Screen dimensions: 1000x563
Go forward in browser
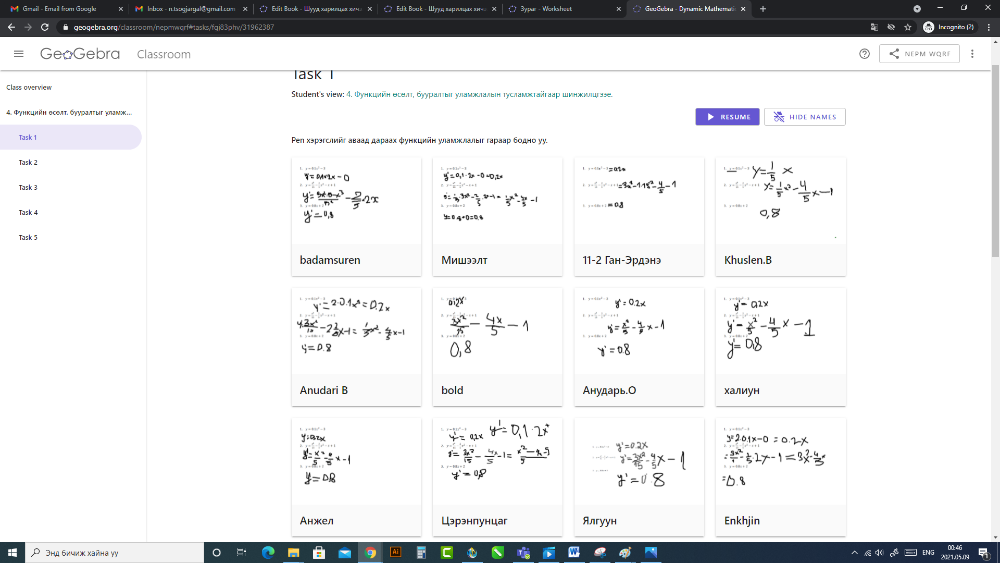(x=27, y=27)
